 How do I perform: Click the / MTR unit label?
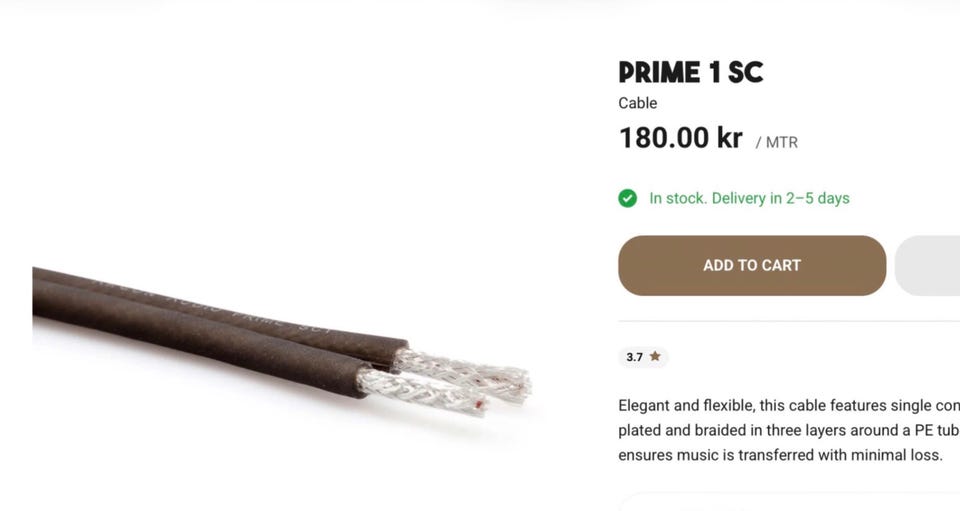click(x=776, y=143)
